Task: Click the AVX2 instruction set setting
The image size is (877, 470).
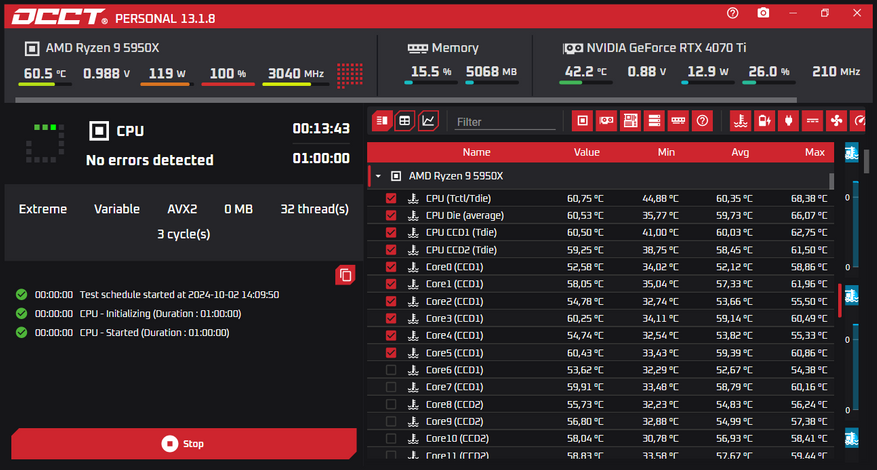Action: 182,209
